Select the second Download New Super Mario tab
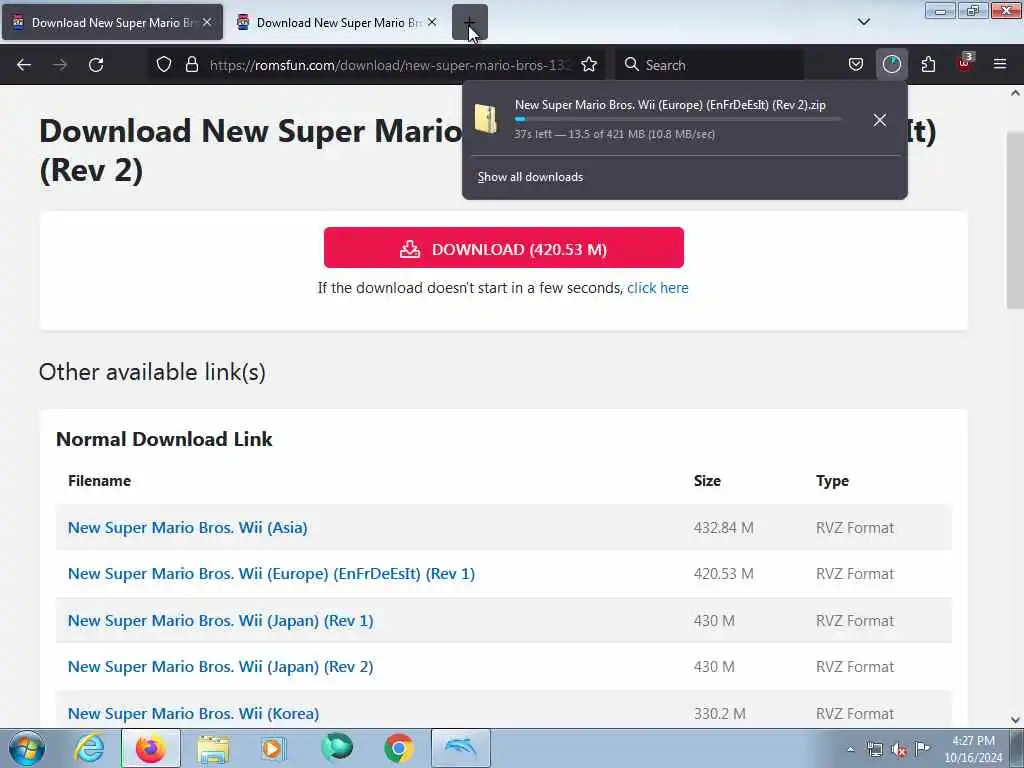This screenshot has height=768, width=1024. (x=338, y=22)
